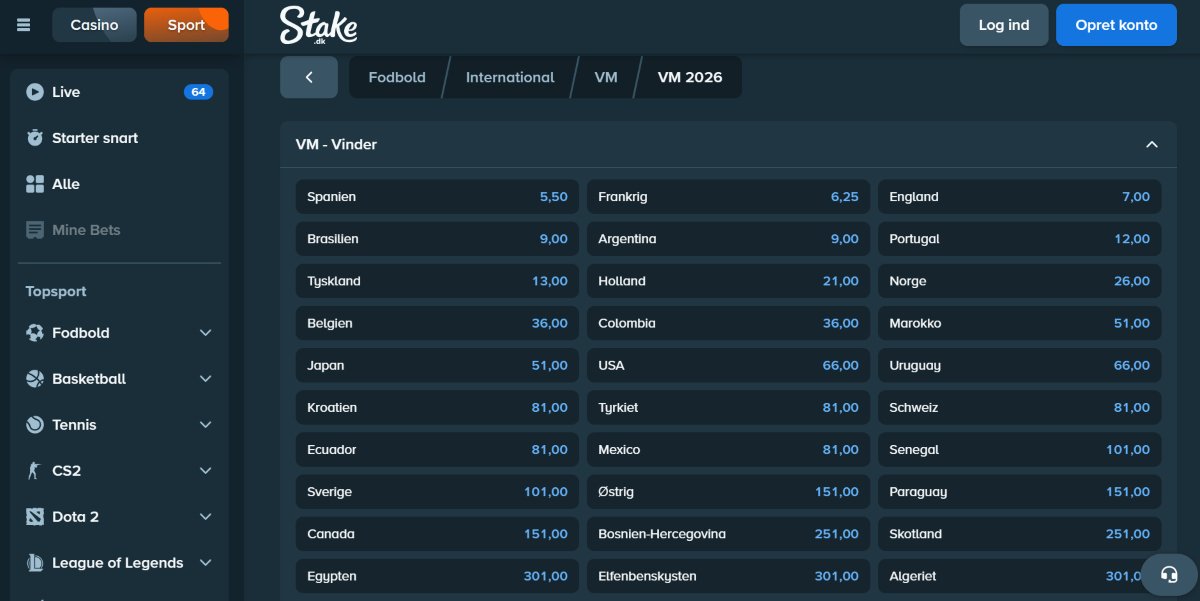This screenshot has height=601, width=1200.
Task: Click the Log ind button
Action: click(1004, 25)
